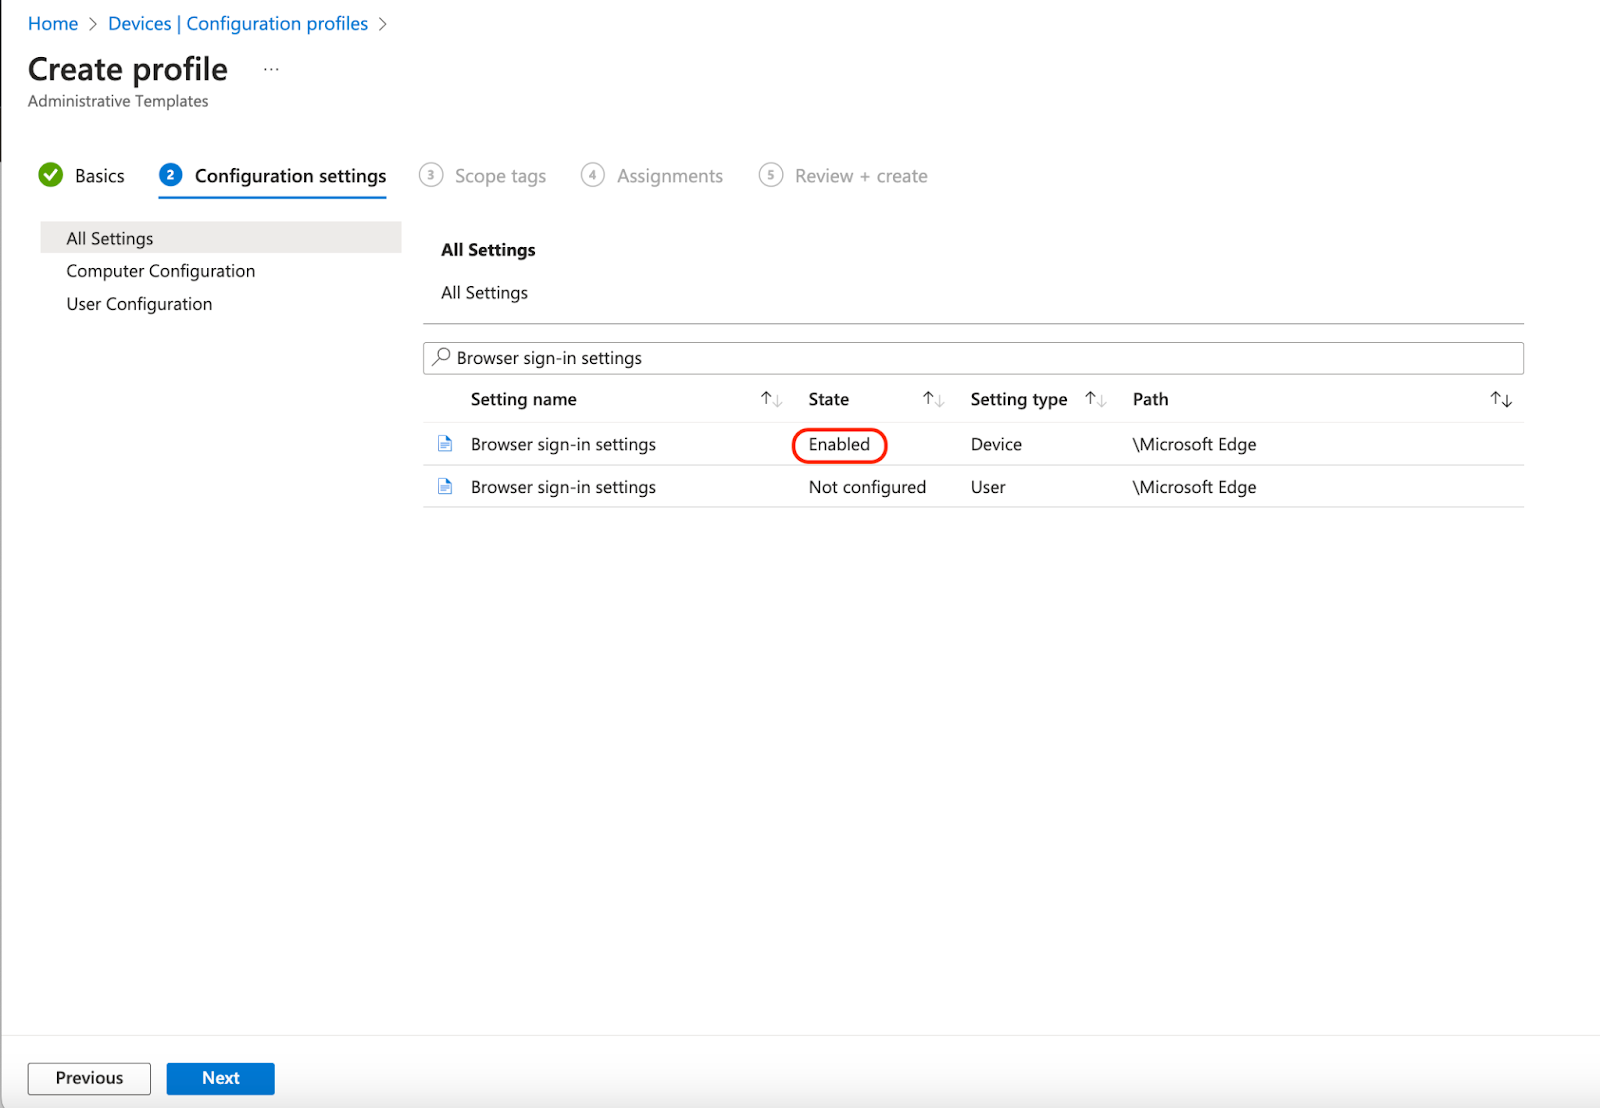Viewport: 1600px width, 1108px height.
Task: Click the Previous button
Action: pos(88,1078)
